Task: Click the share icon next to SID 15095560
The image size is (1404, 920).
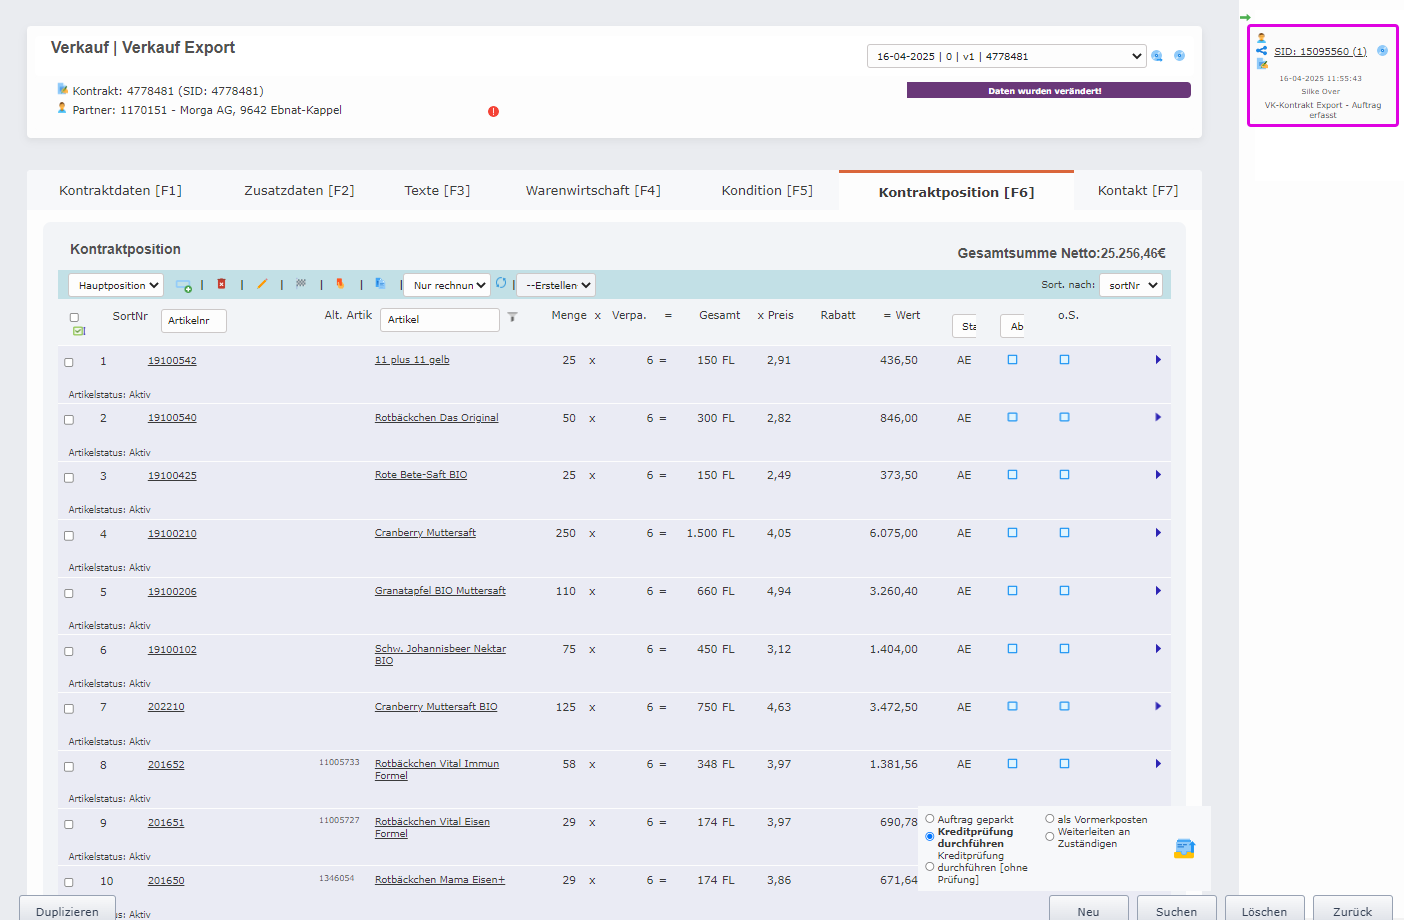Action: 1262,51
